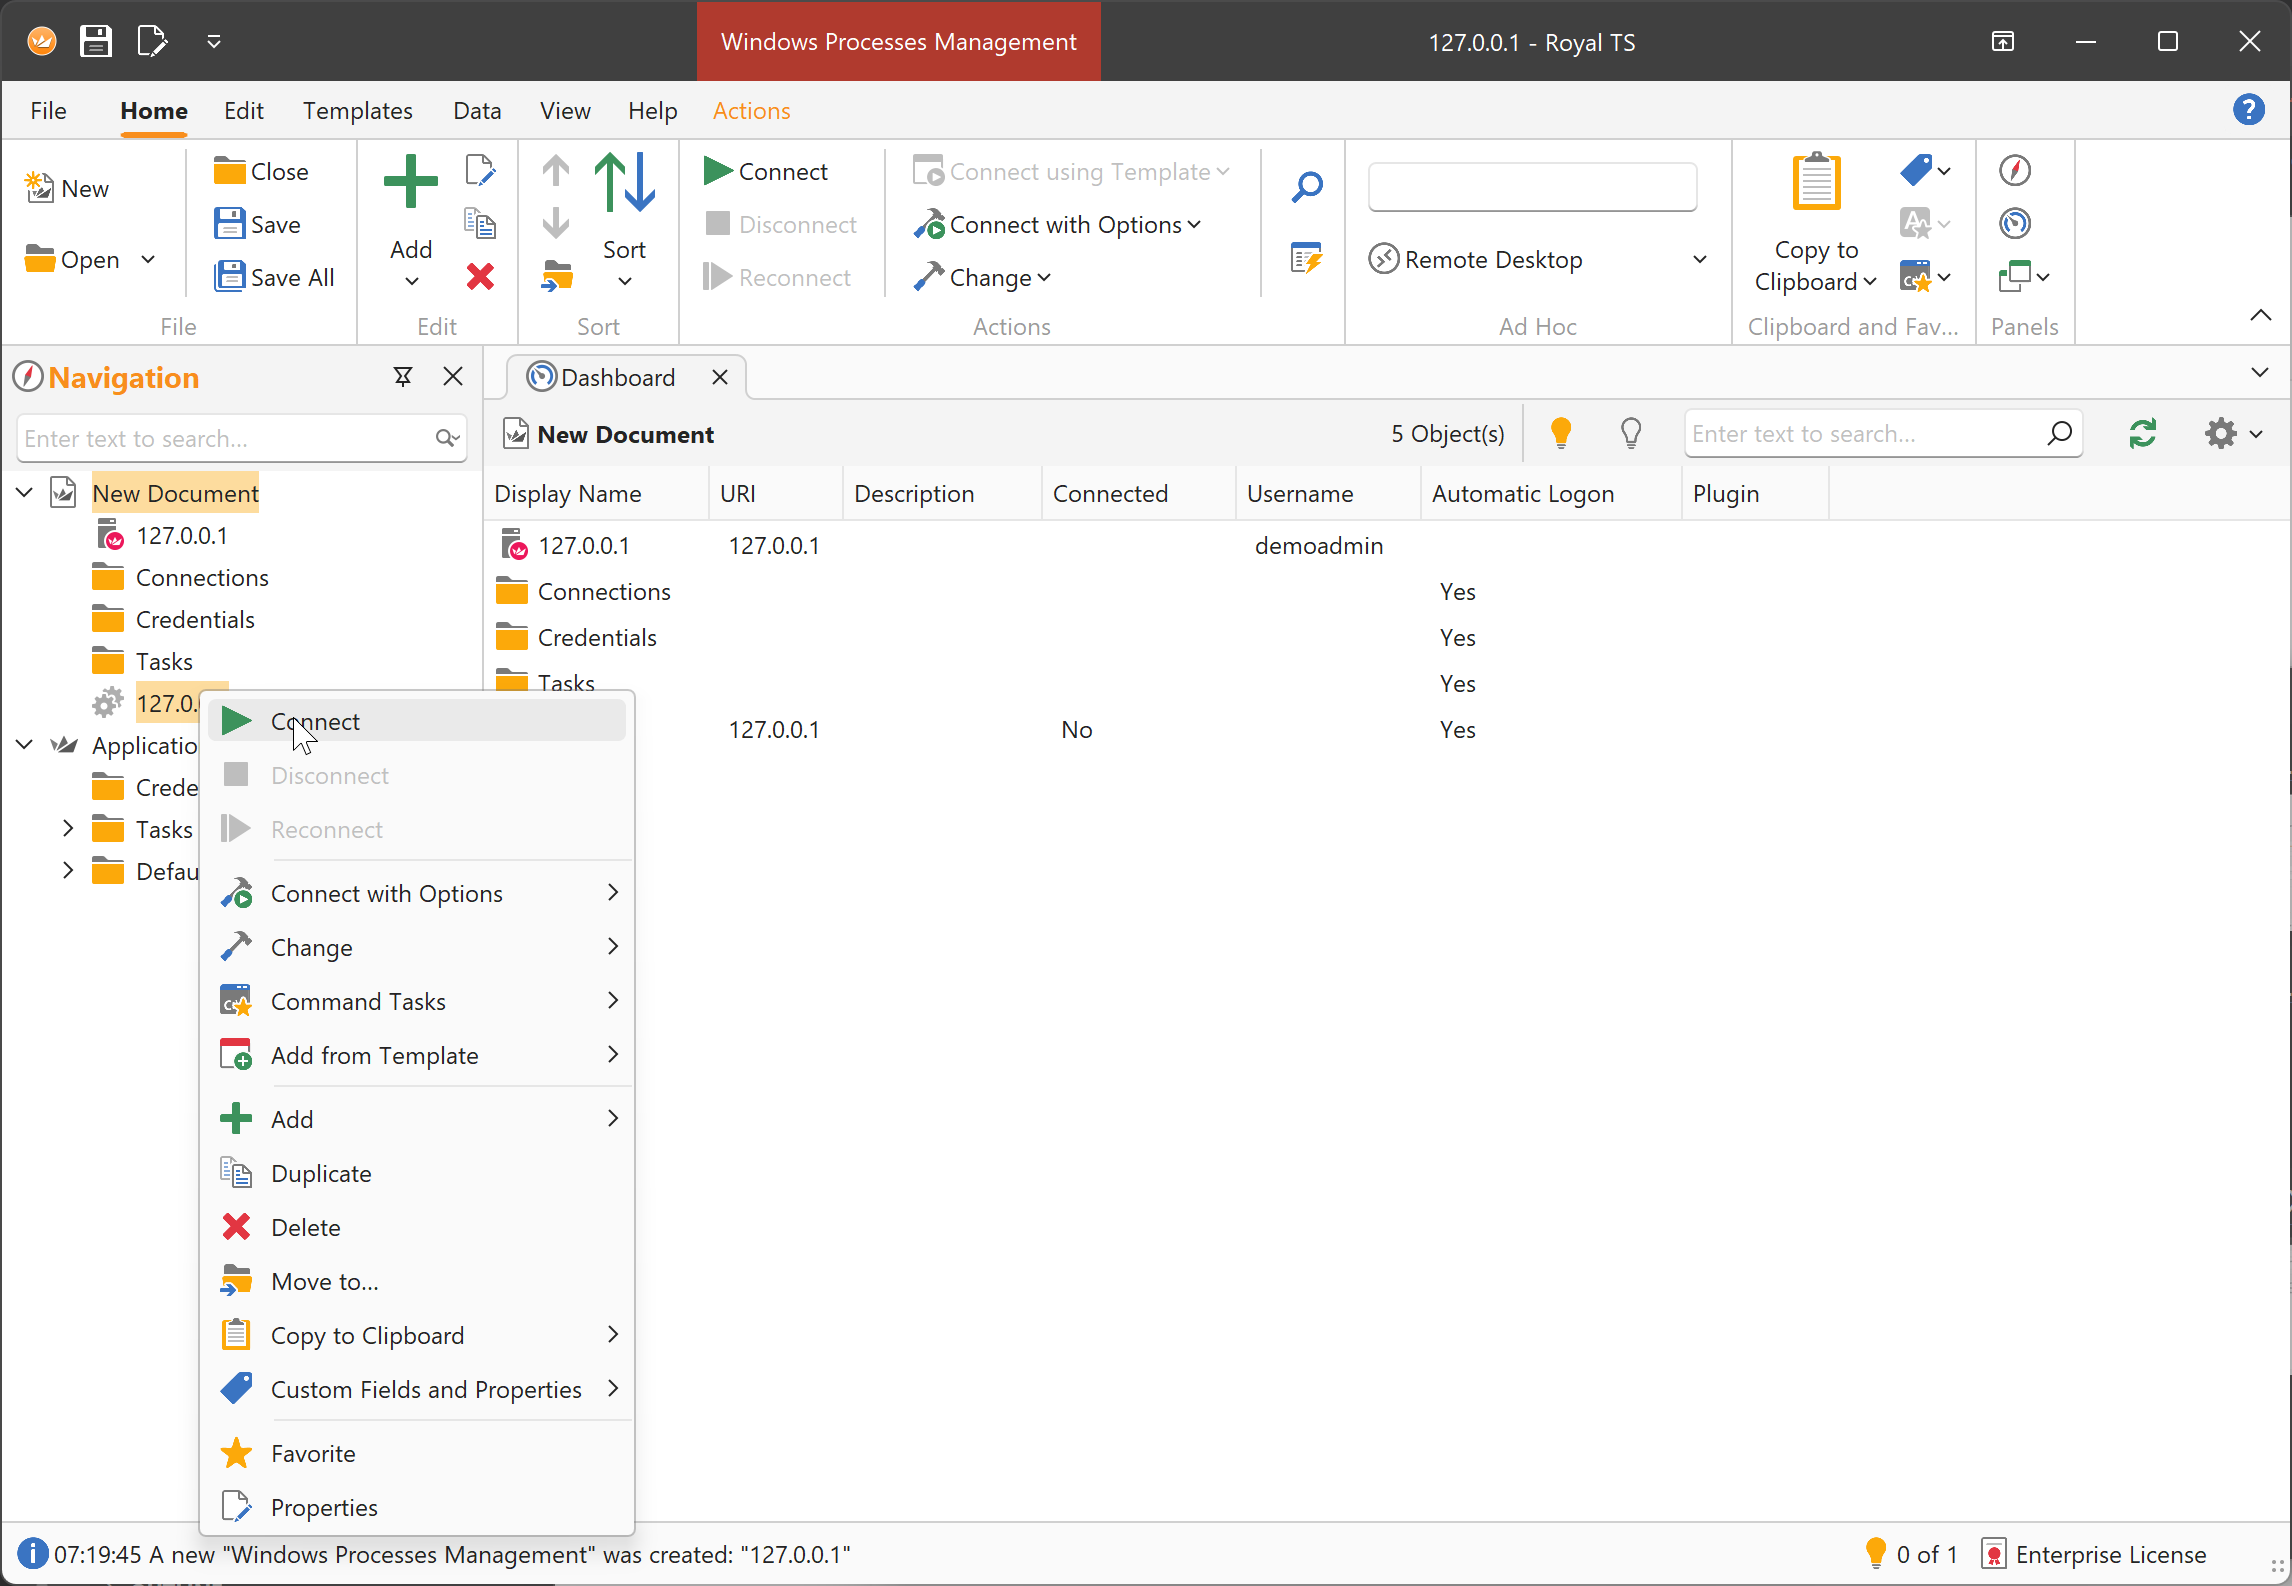
Task: Select Favorite in the context menu
Action: coord(417,1453)
